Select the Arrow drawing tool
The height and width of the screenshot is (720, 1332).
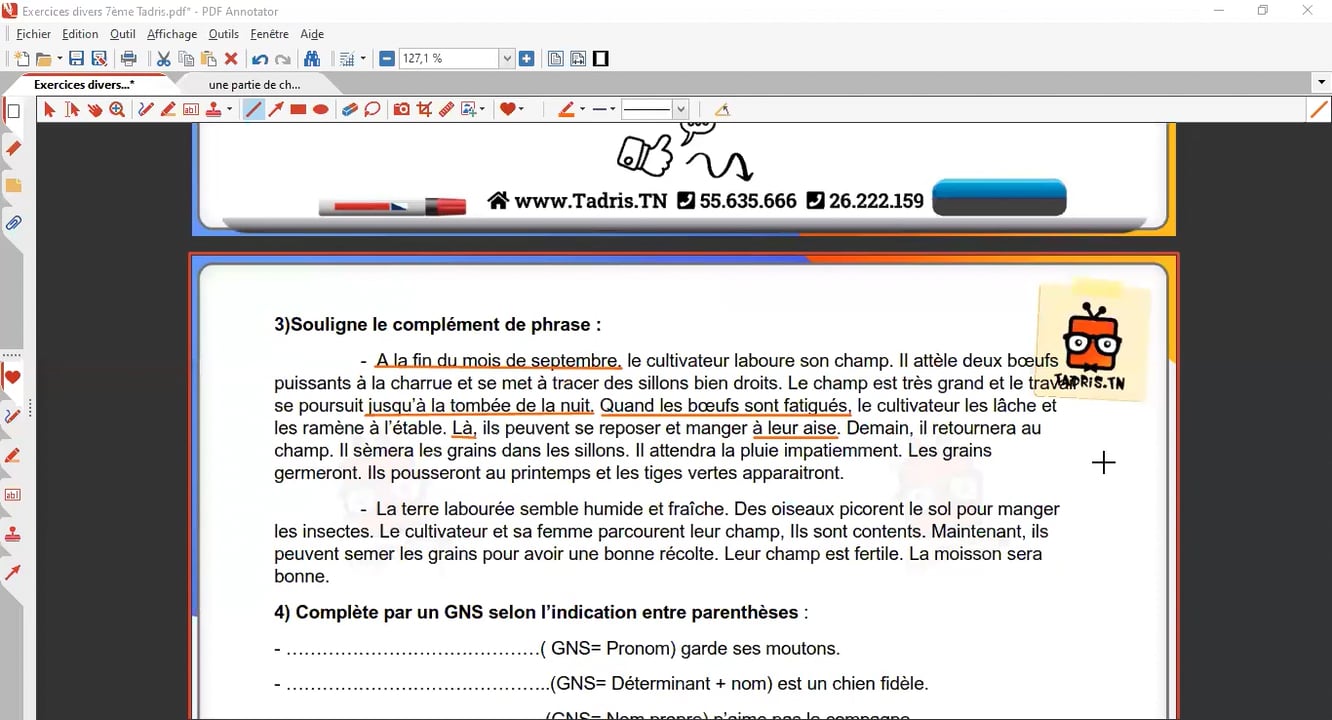point(276,110)
